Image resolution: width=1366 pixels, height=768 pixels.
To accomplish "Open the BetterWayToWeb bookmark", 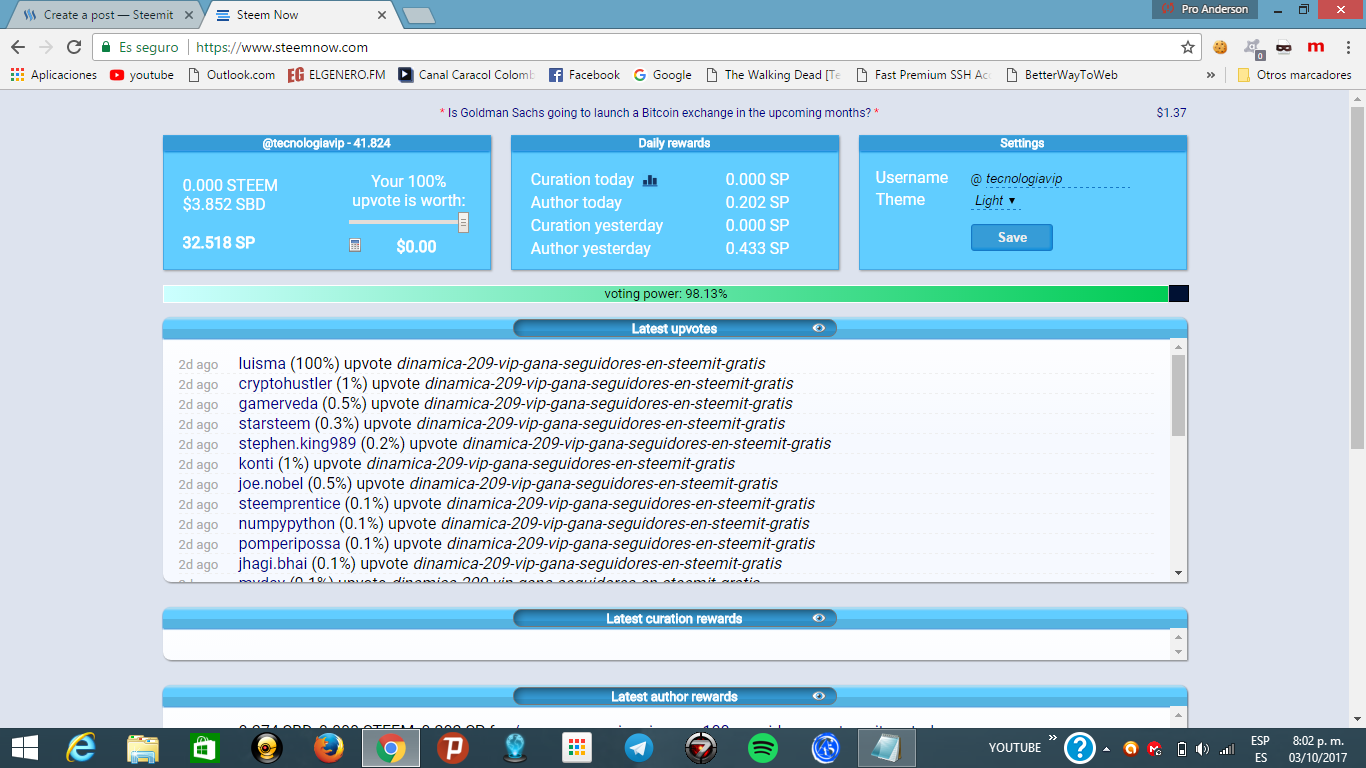I will tap(1061, 75).
